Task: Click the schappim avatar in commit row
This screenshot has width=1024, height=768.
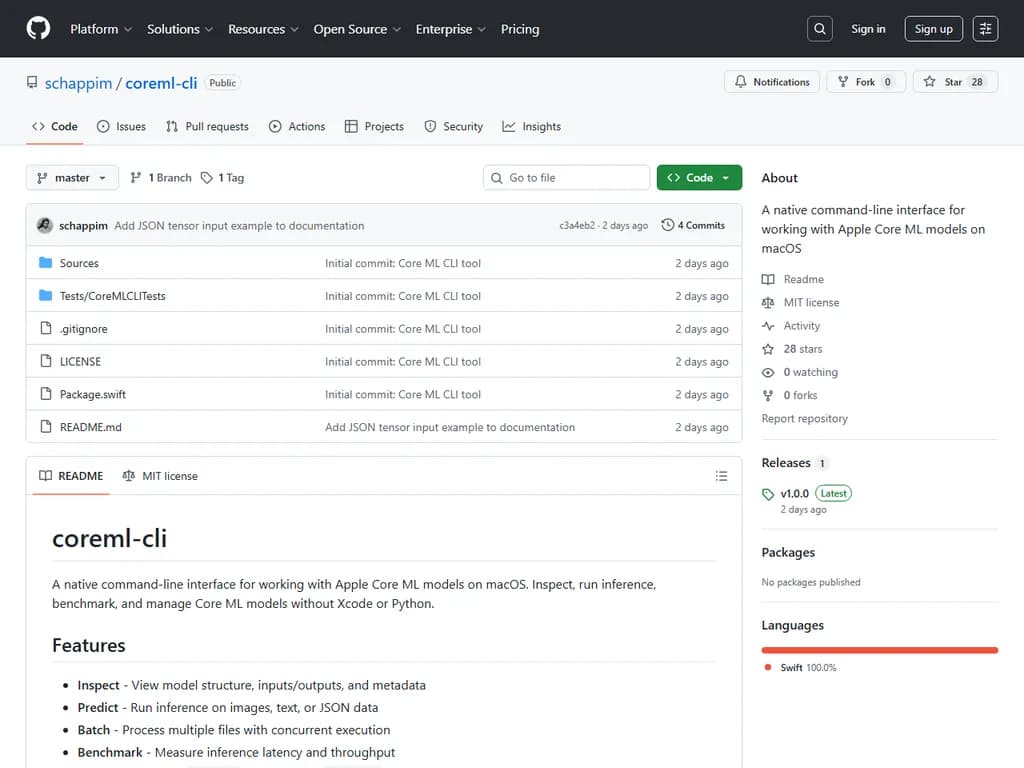Action: (x=44, y=226)
